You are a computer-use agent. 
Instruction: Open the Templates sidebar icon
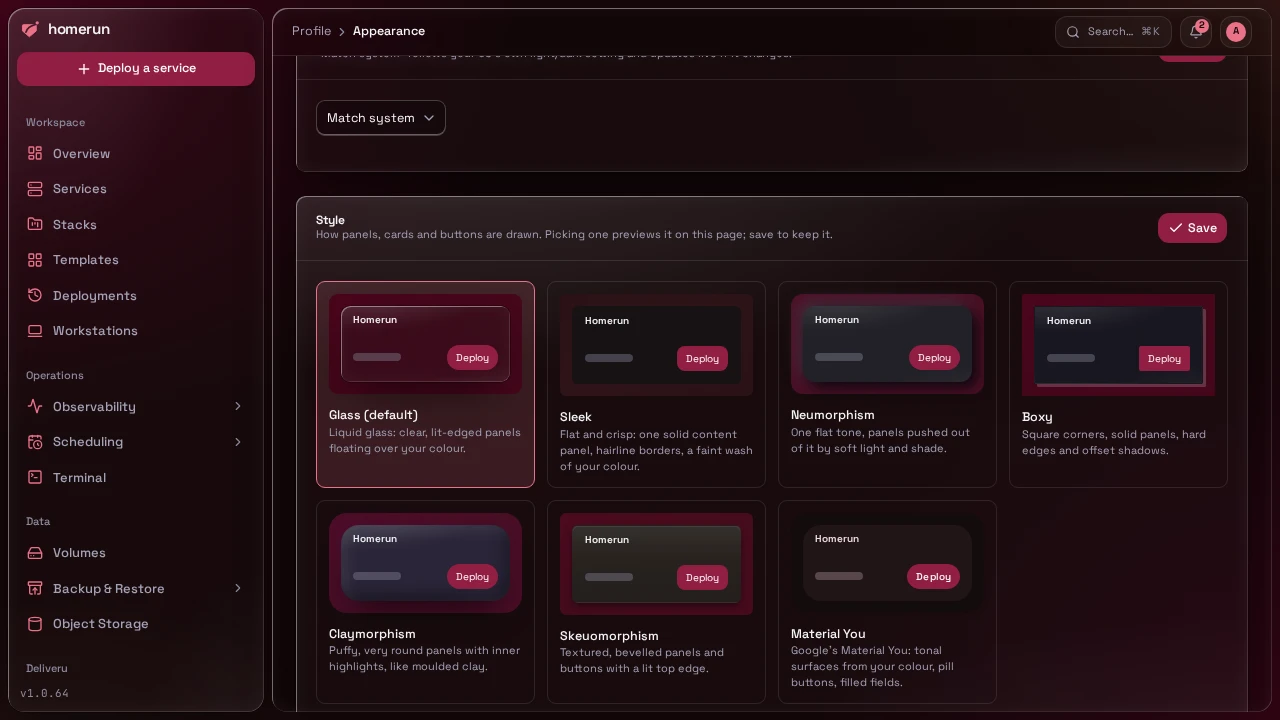click(x=35, y=260)
